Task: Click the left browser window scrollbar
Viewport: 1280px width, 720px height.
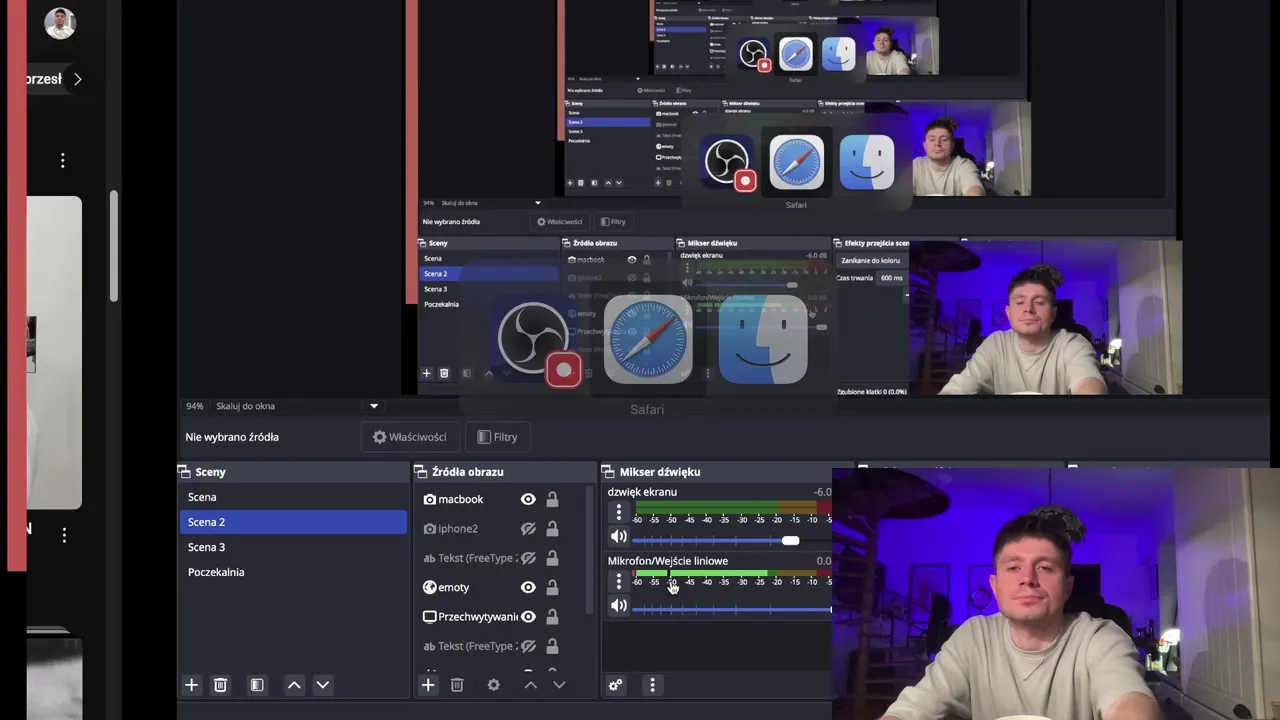Action: click(x=114, y=246)
